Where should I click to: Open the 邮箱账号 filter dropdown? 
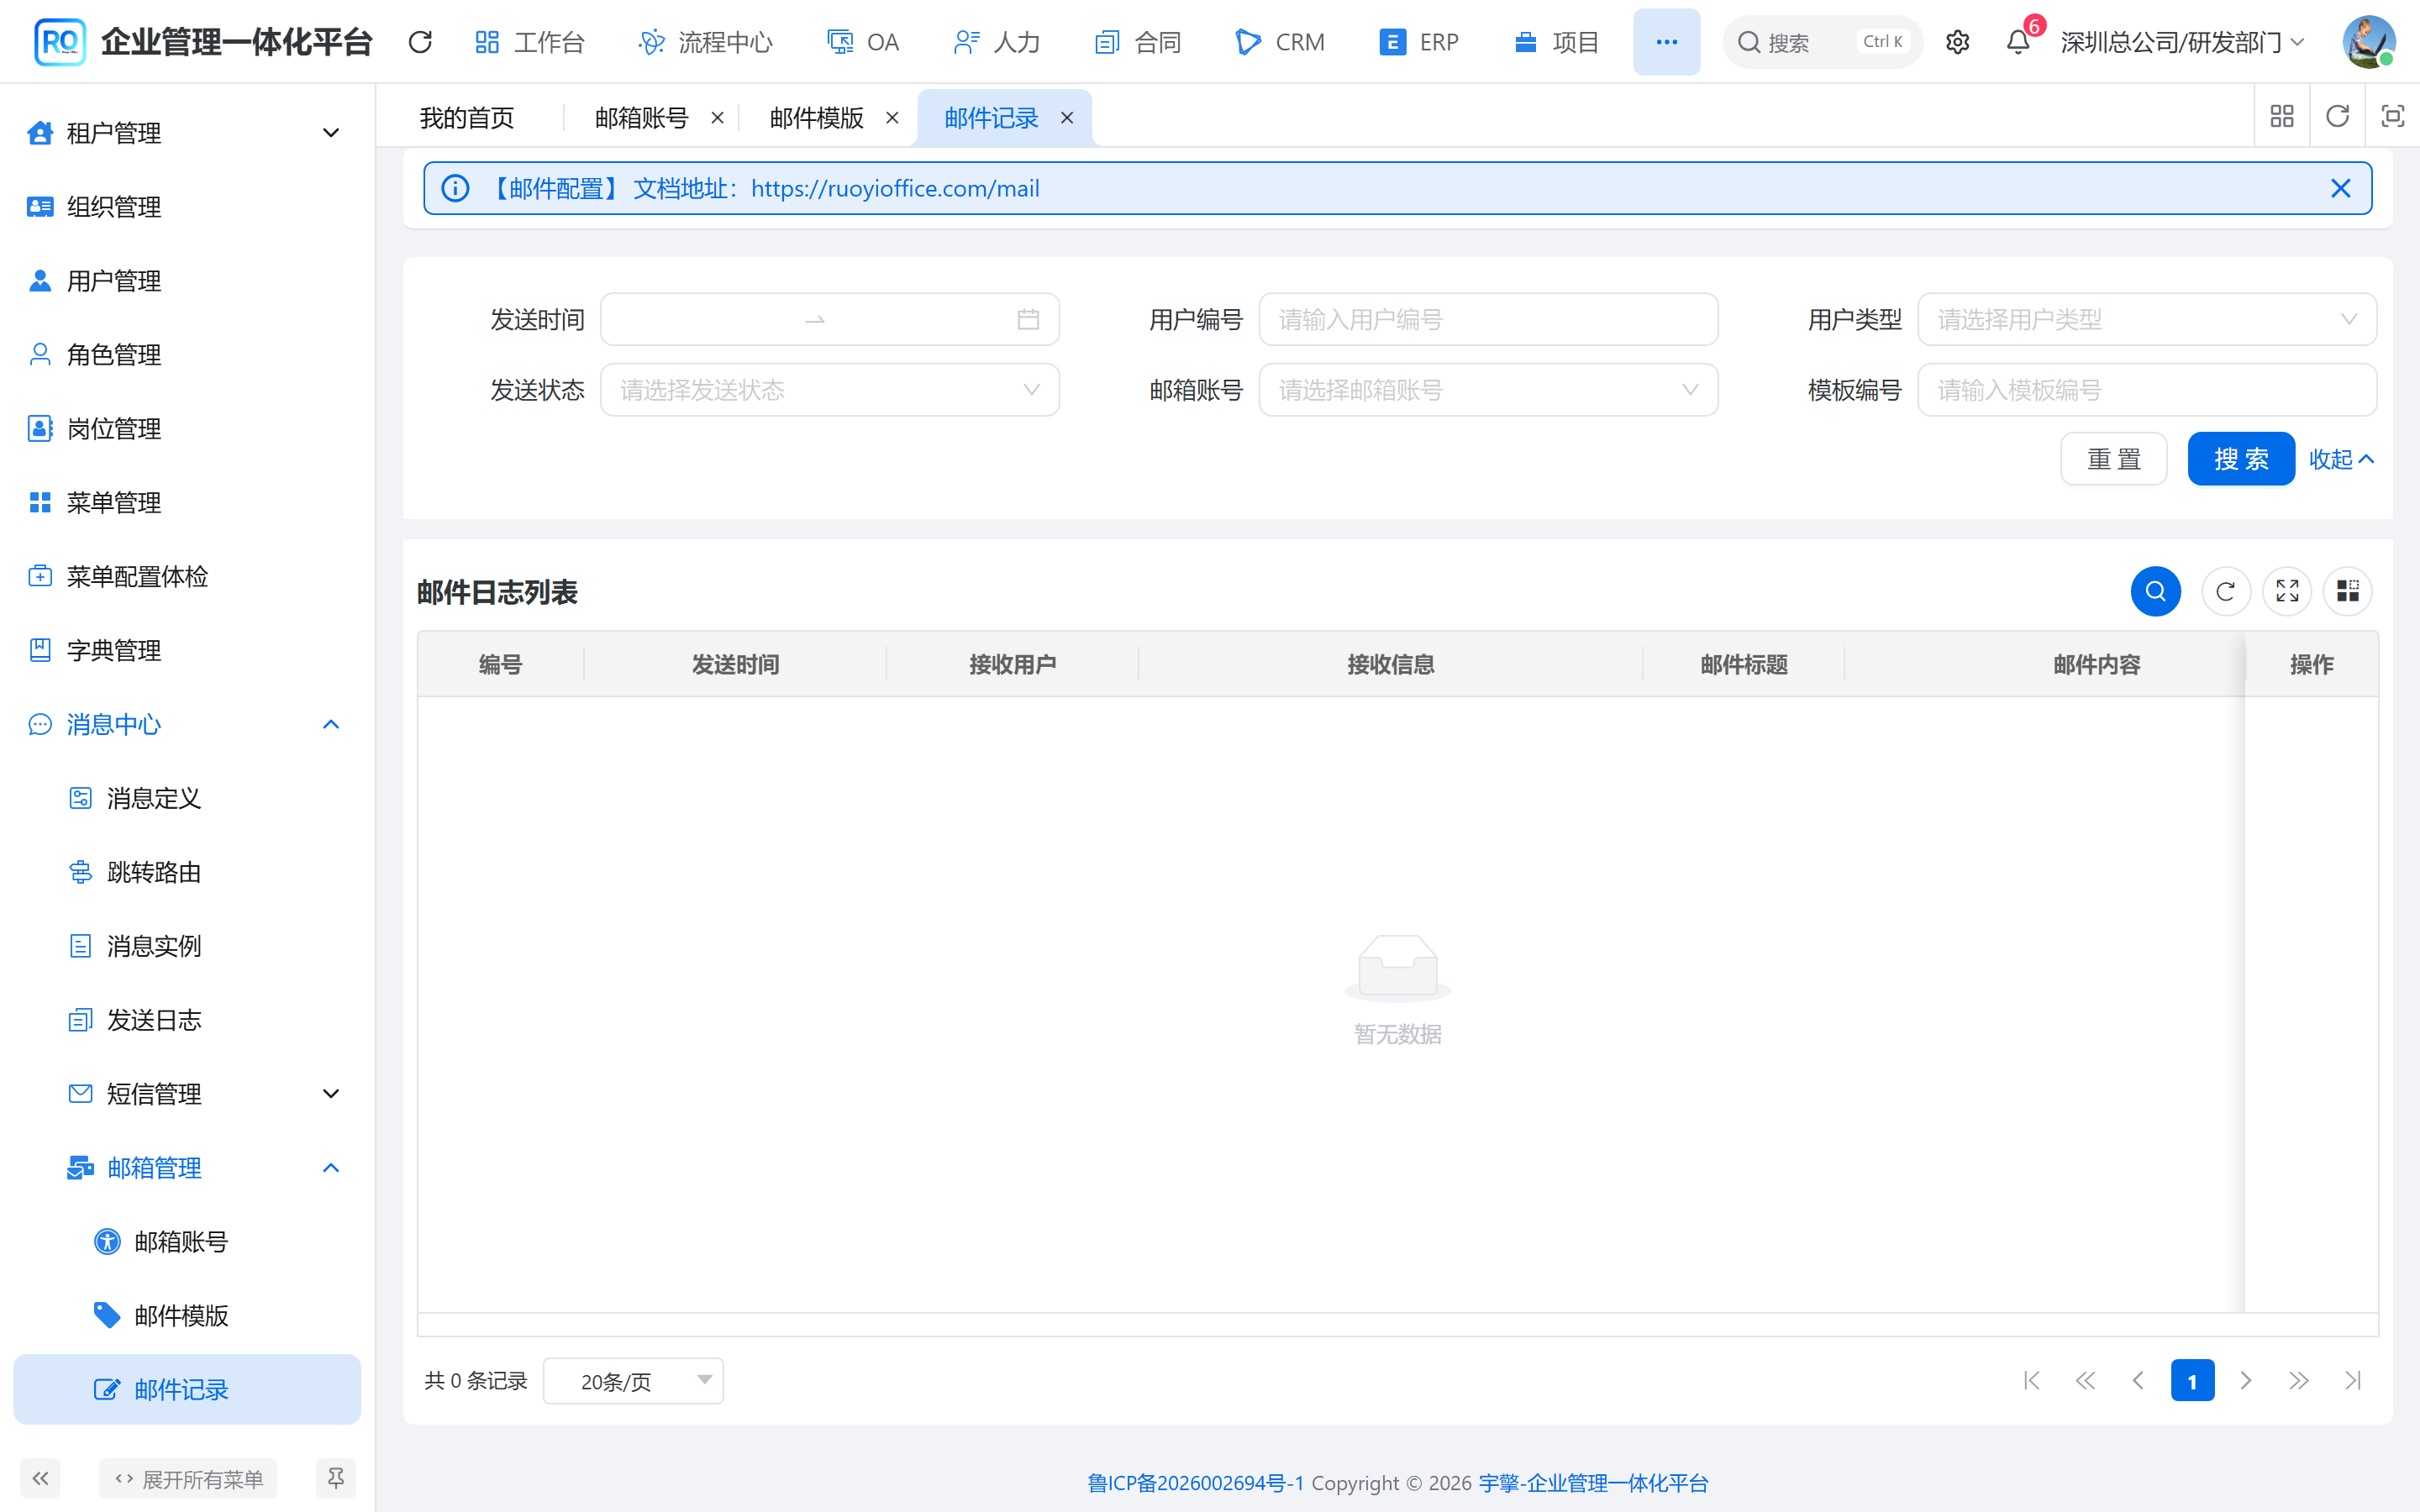tap(1488, 389)
